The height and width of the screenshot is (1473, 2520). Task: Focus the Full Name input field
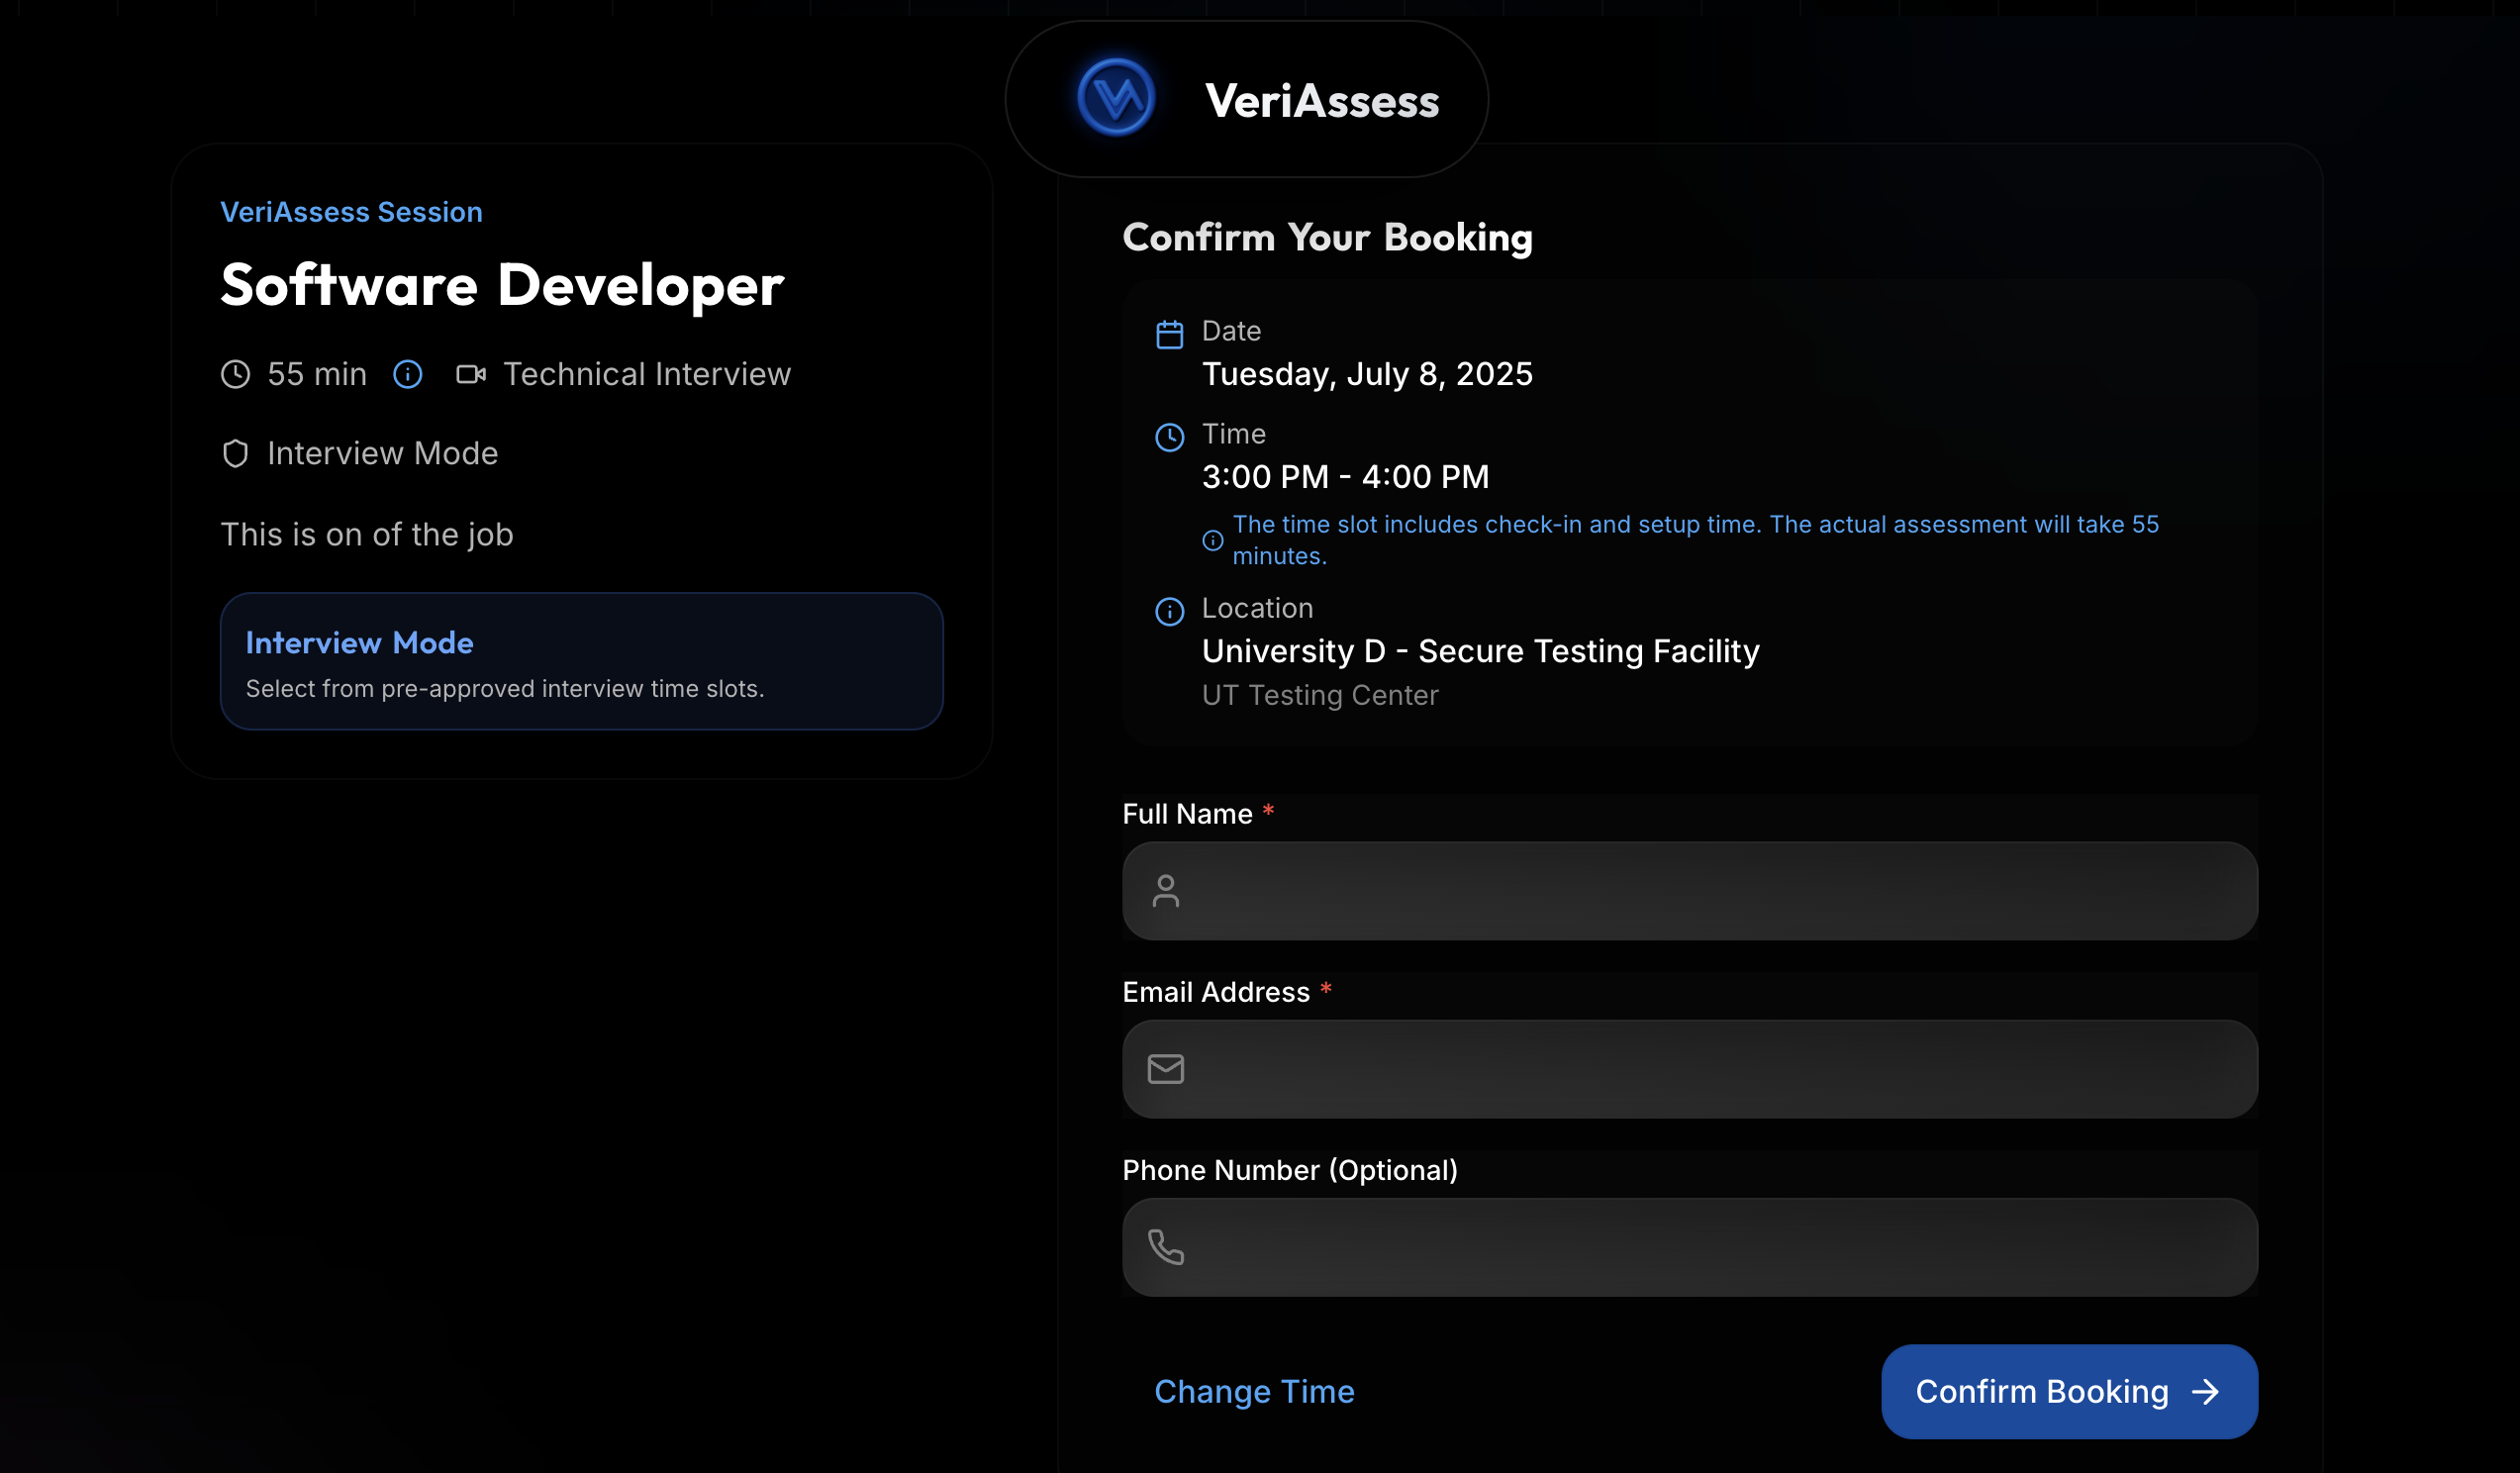coord(1690,891)
